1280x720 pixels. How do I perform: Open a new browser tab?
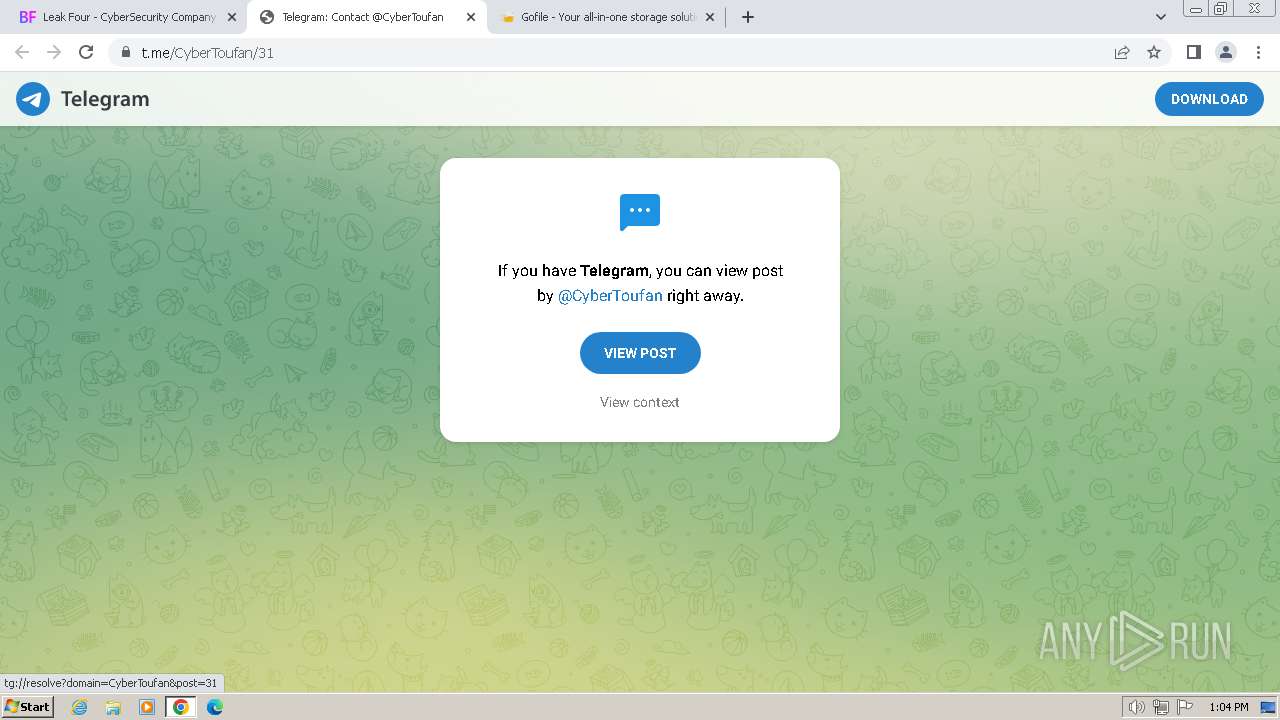tap(748, 17)
